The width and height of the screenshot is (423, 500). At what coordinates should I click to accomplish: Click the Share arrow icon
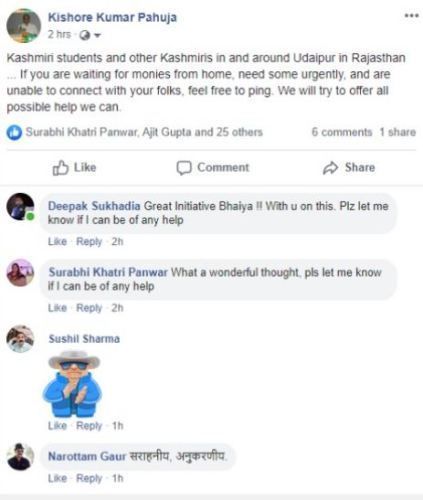tap(330, 168)
